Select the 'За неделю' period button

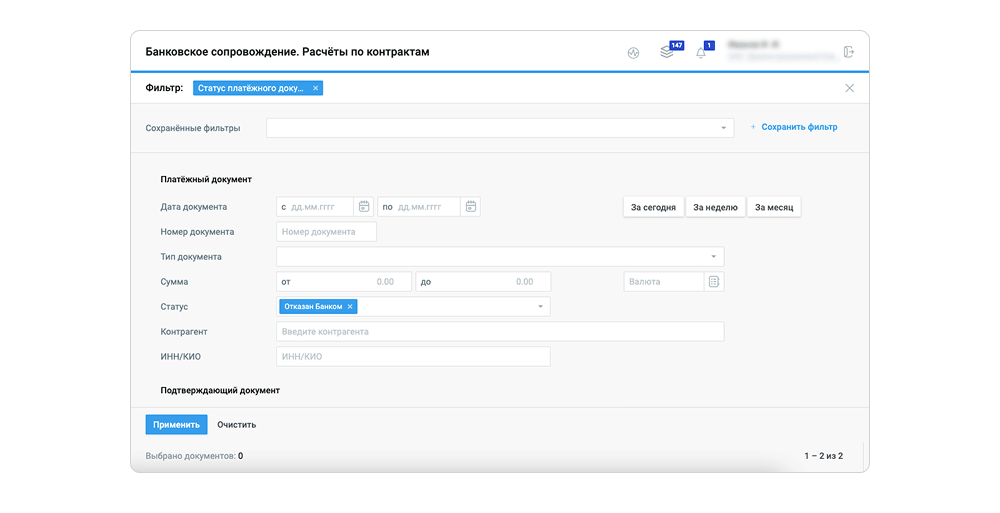[x=715, y=207]
